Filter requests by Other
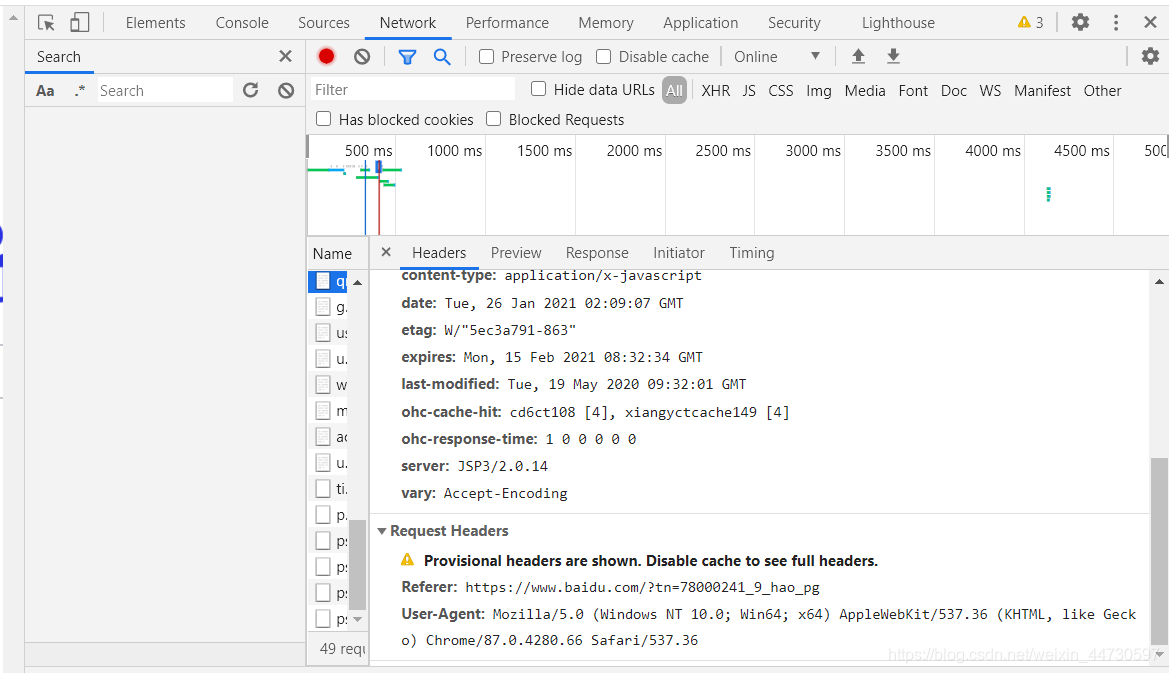 (x=1102, y=91)
